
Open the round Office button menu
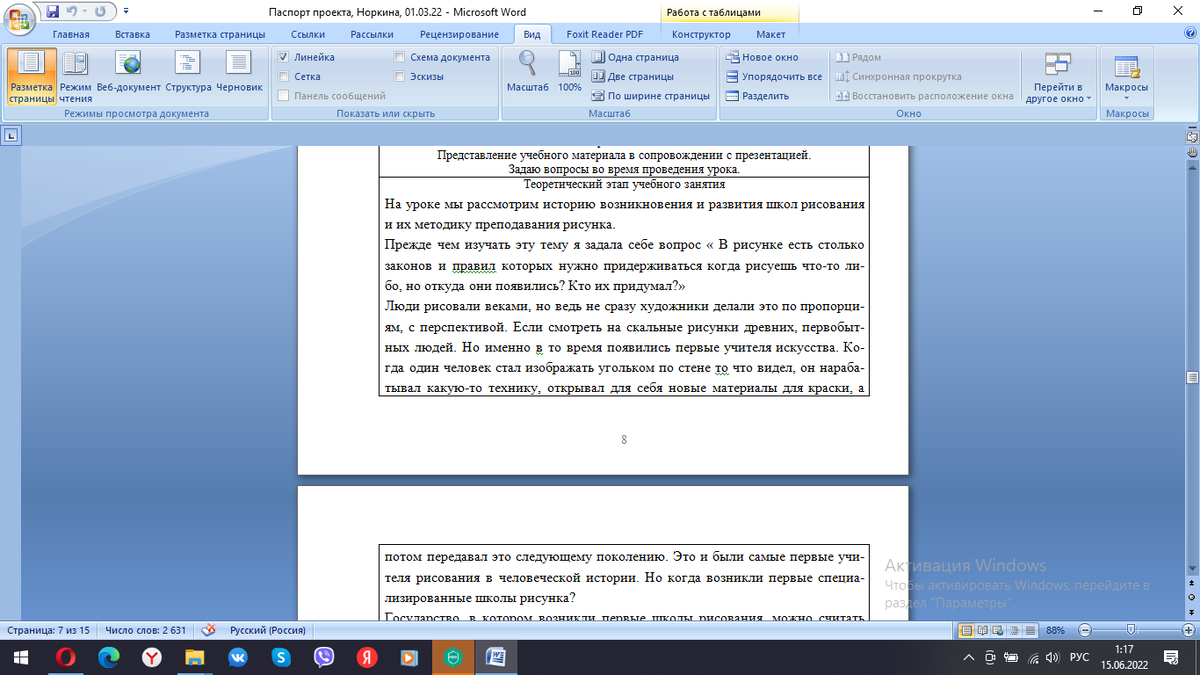click(19, 20)
